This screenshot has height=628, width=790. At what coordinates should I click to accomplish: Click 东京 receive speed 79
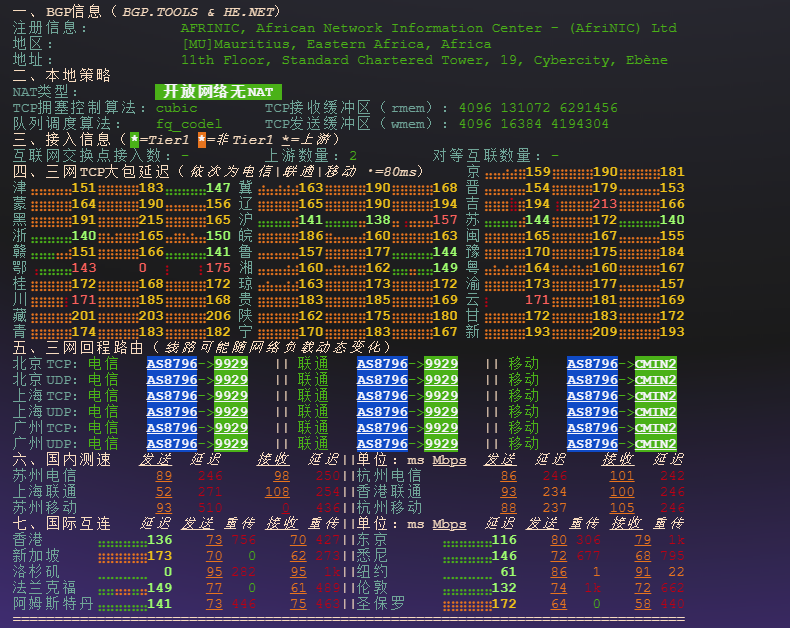[x=643, y=540]
